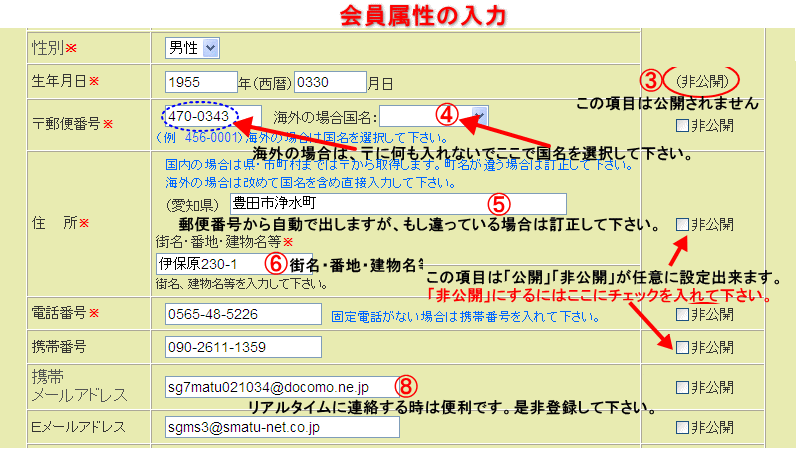Image resolution: width=796 pixels, height=449 pixels.
Task: Focus the mobile number field 090-2611-1359
Action: 245,348
